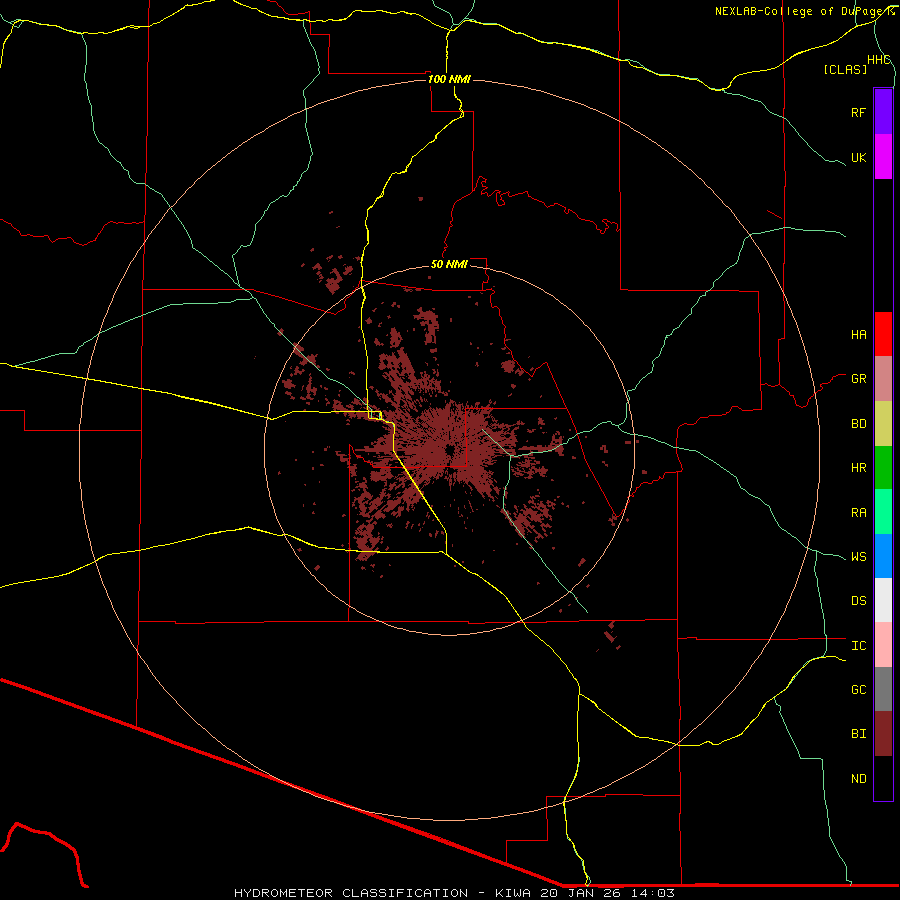
Task: Click the HR legend label
Action: [859, 468]
